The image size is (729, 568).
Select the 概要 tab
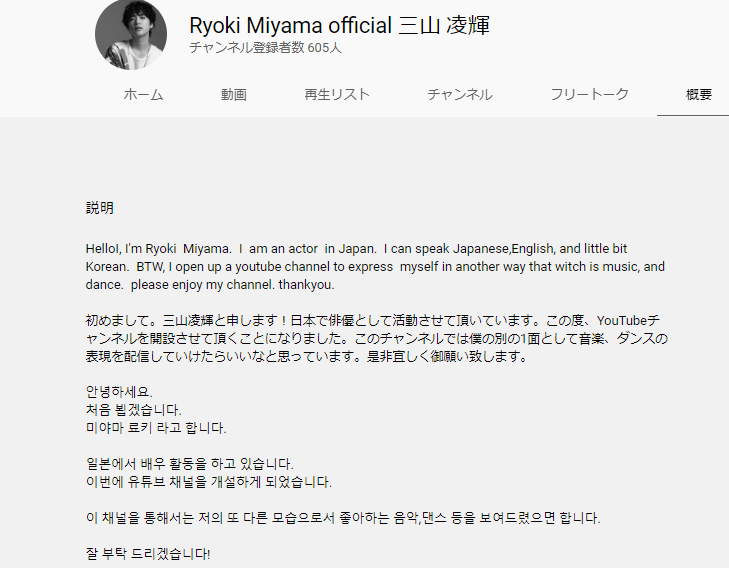tap(699, 94)
